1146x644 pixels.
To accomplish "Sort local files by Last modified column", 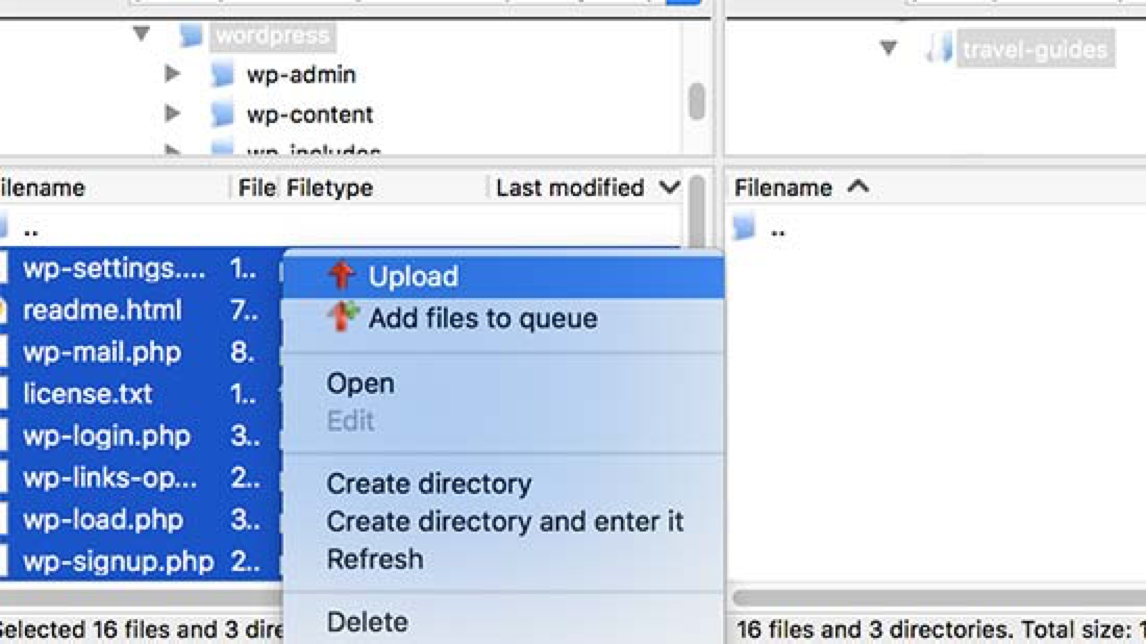I will point(570,188).
